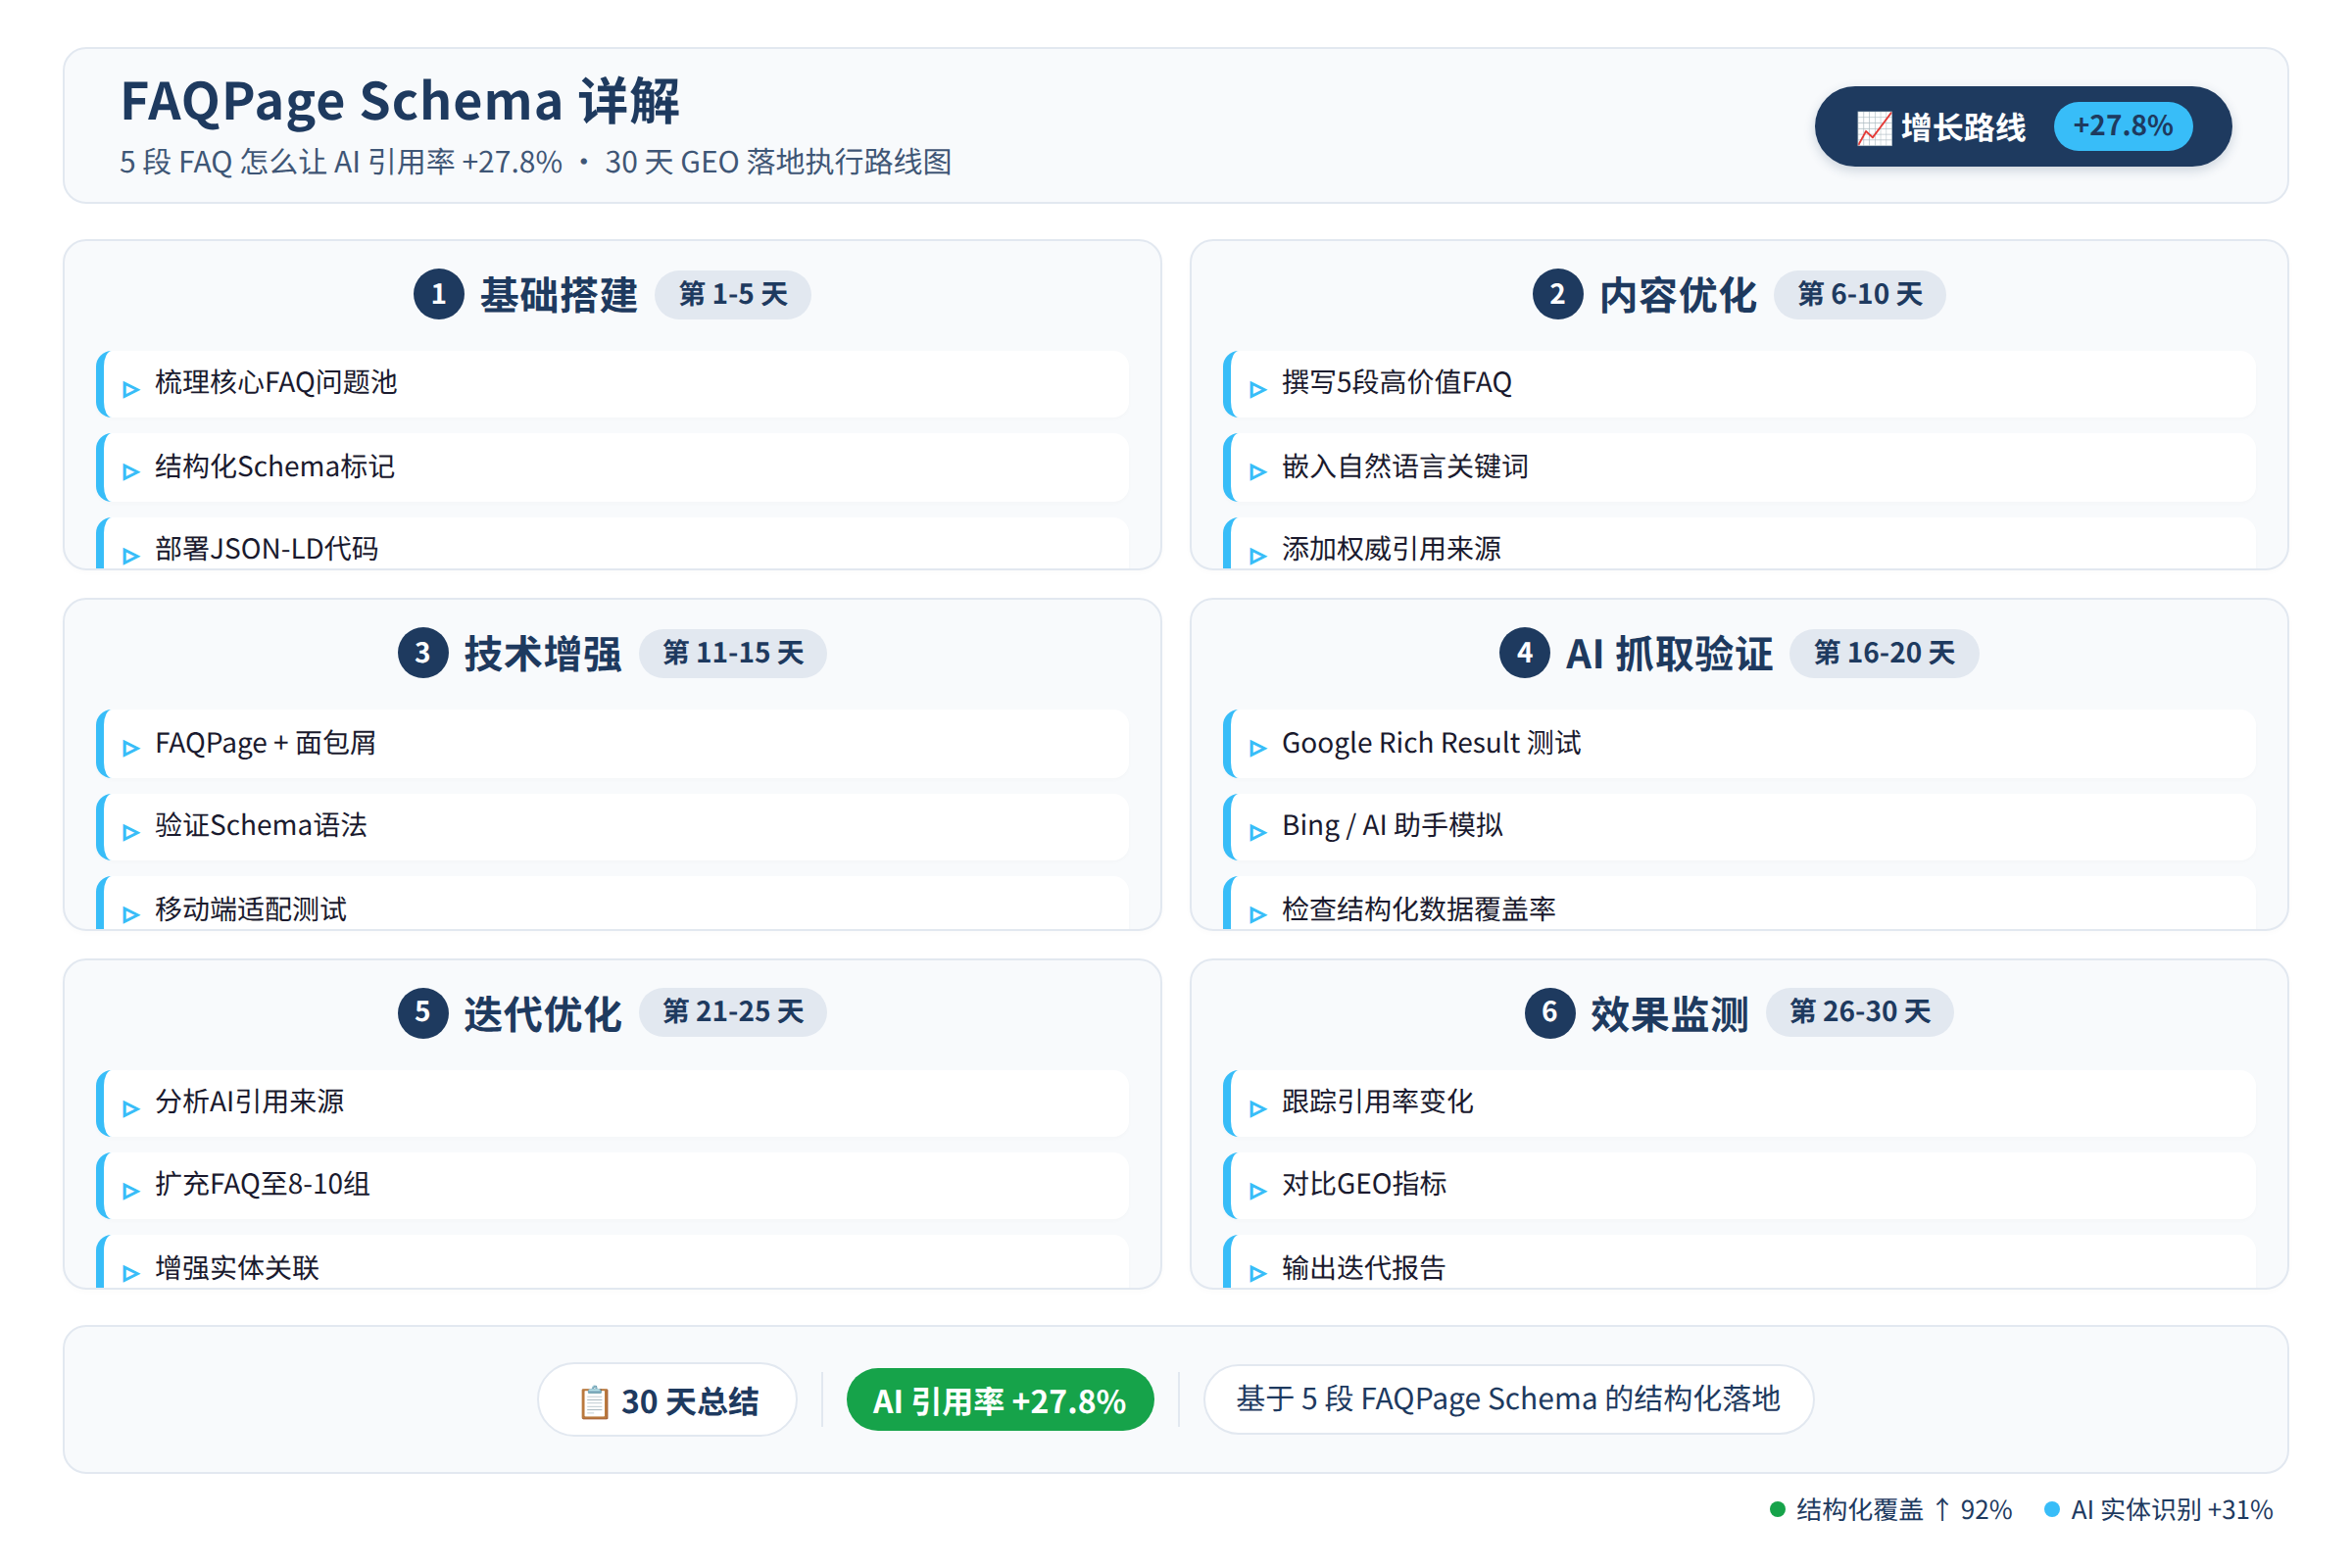Select the 嵌入自然语言关键词 item
Image resolution: width=2352 pixels, height=1568 pixels.
coord(1739,467)
